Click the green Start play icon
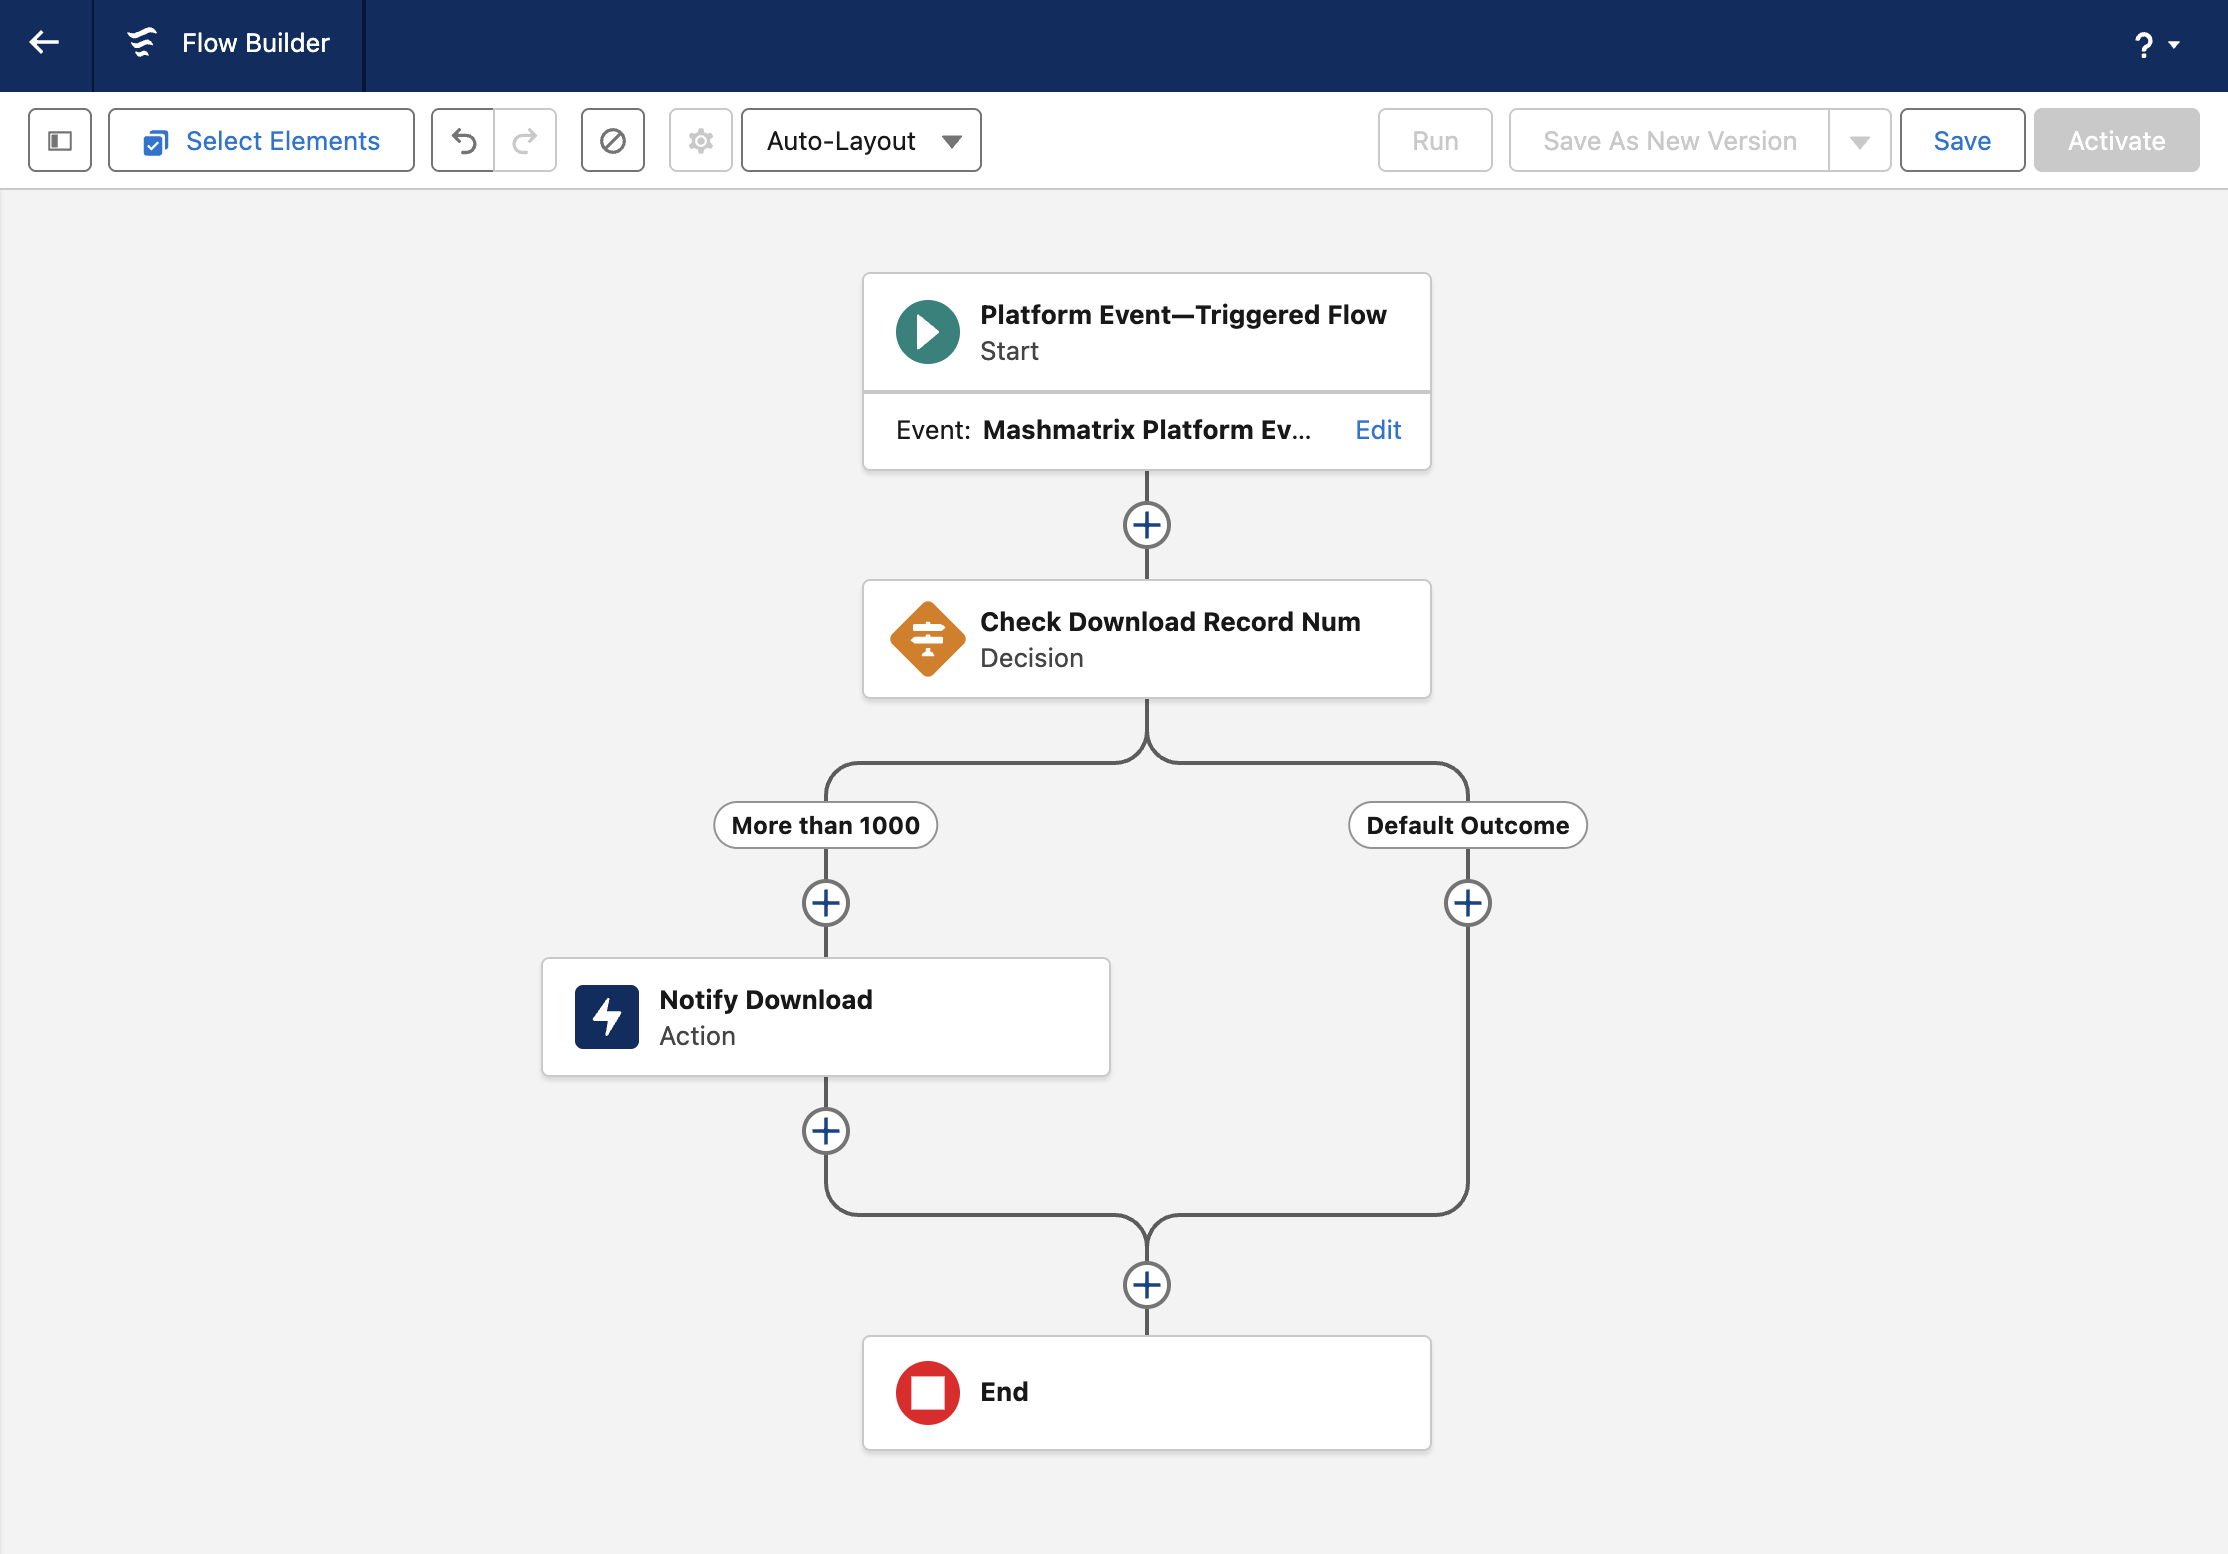The image size is (2228, 1554). tap(927, 332)
